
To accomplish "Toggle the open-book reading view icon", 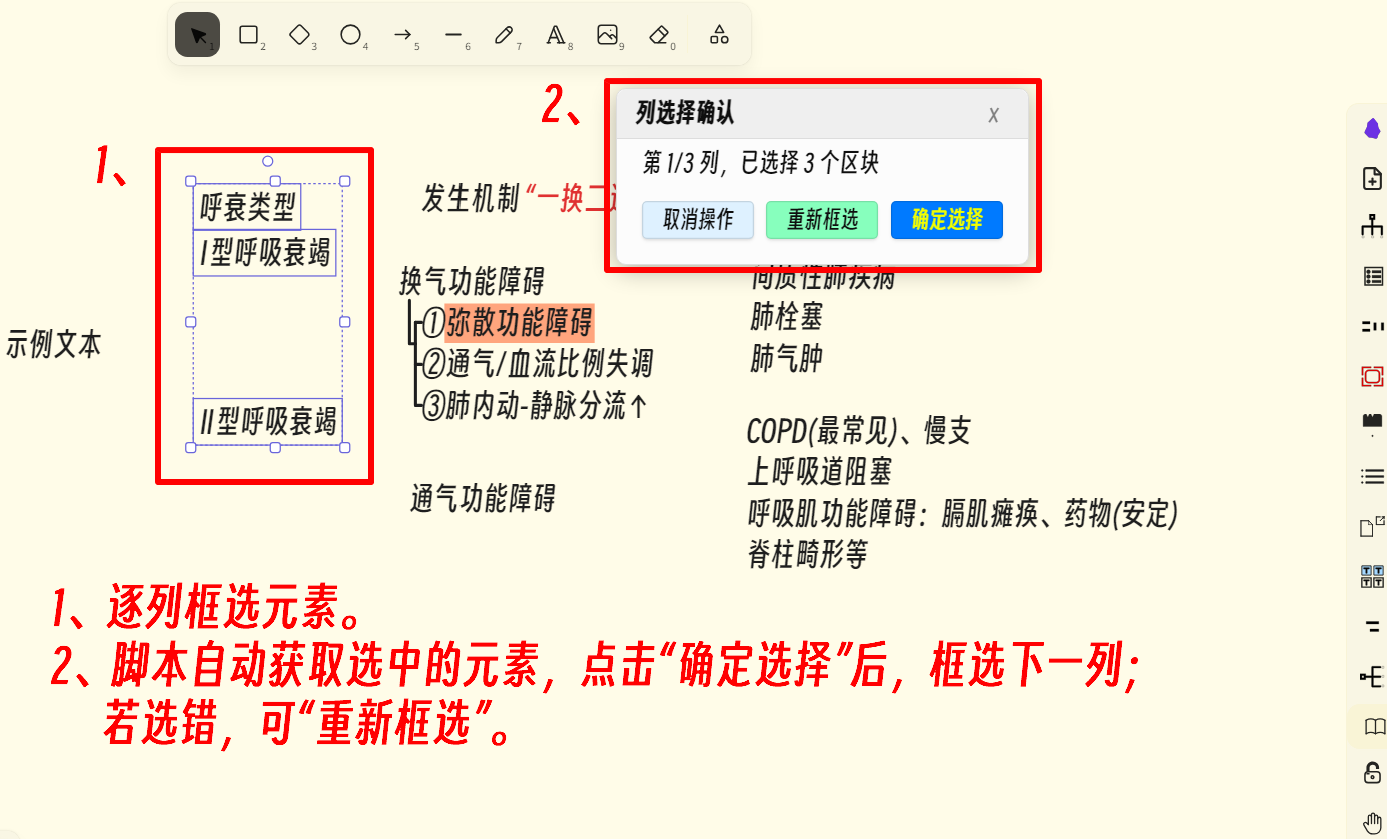I will coord(1374,726).
